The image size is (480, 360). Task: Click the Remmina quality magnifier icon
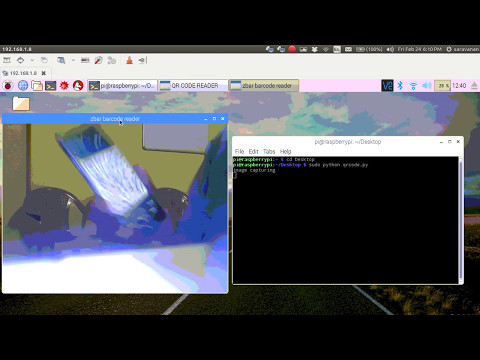point(61,60)
